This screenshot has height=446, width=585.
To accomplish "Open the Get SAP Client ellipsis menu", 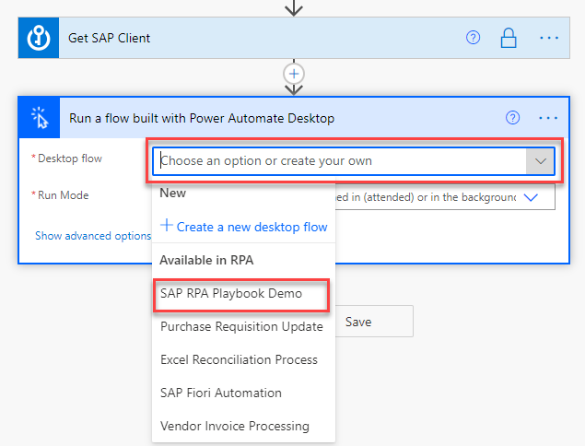I will click(549, 38).
